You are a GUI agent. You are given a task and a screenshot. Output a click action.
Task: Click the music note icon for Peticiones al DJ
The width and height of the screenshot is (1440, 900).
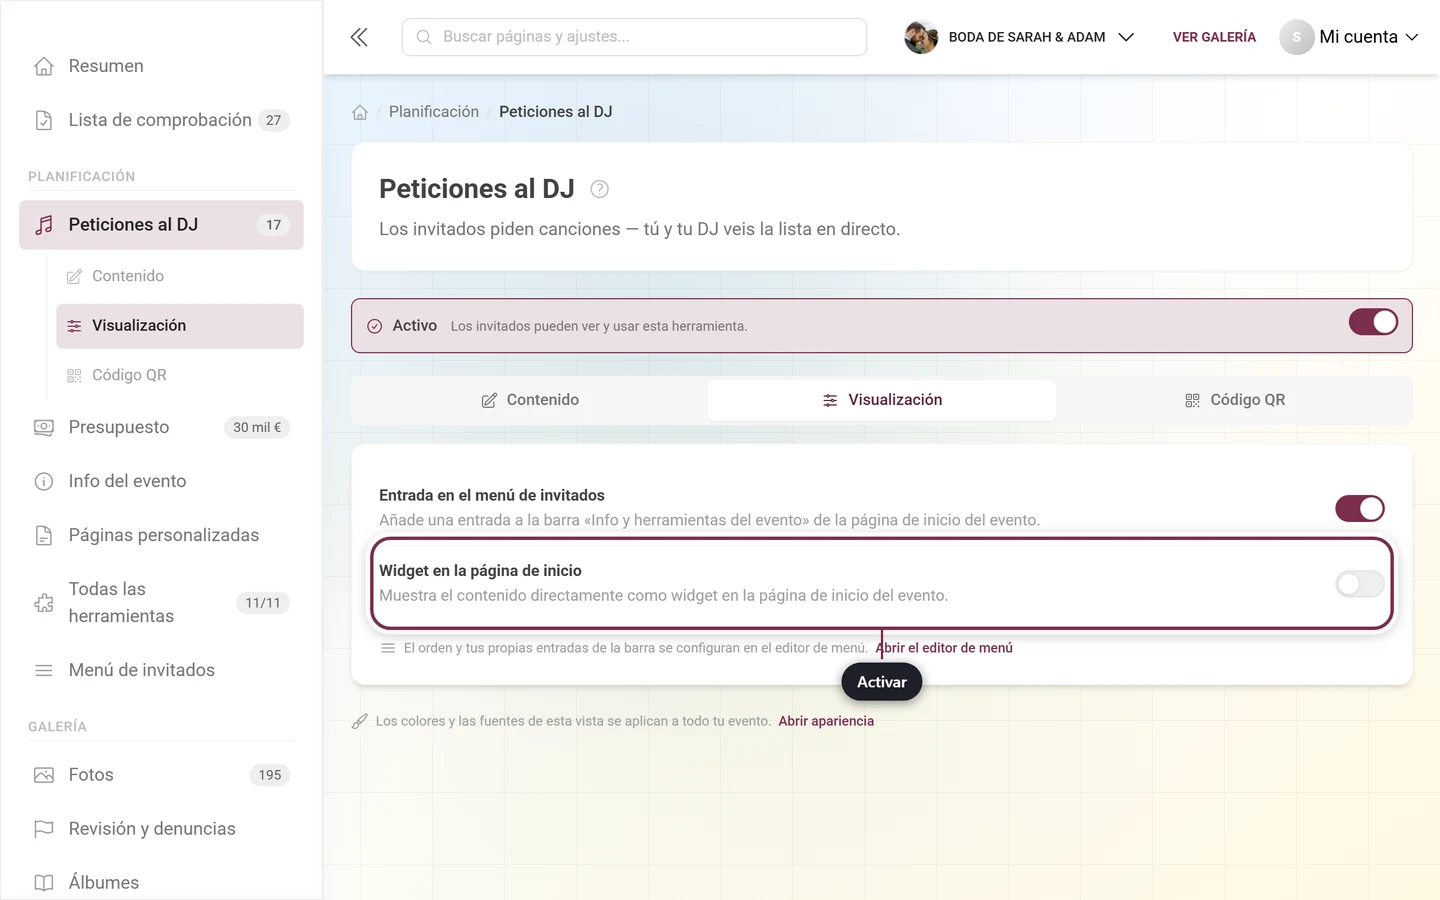click(44, 225)
